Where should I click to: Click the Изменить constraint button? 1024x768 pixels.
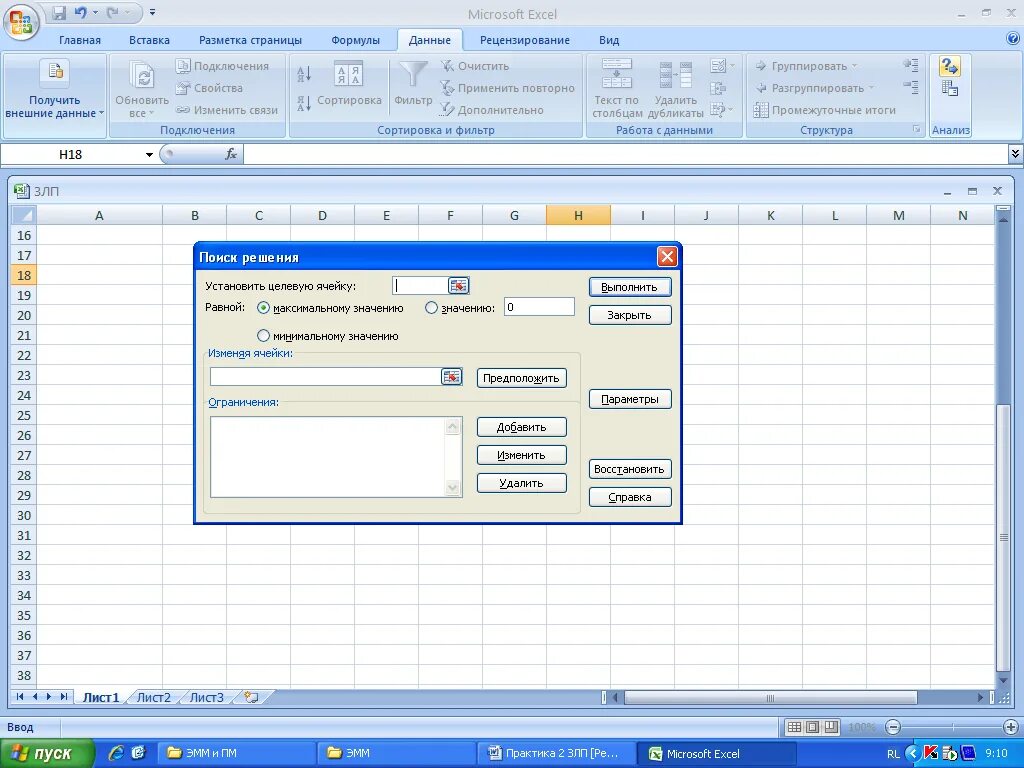[x=521, y=455]
